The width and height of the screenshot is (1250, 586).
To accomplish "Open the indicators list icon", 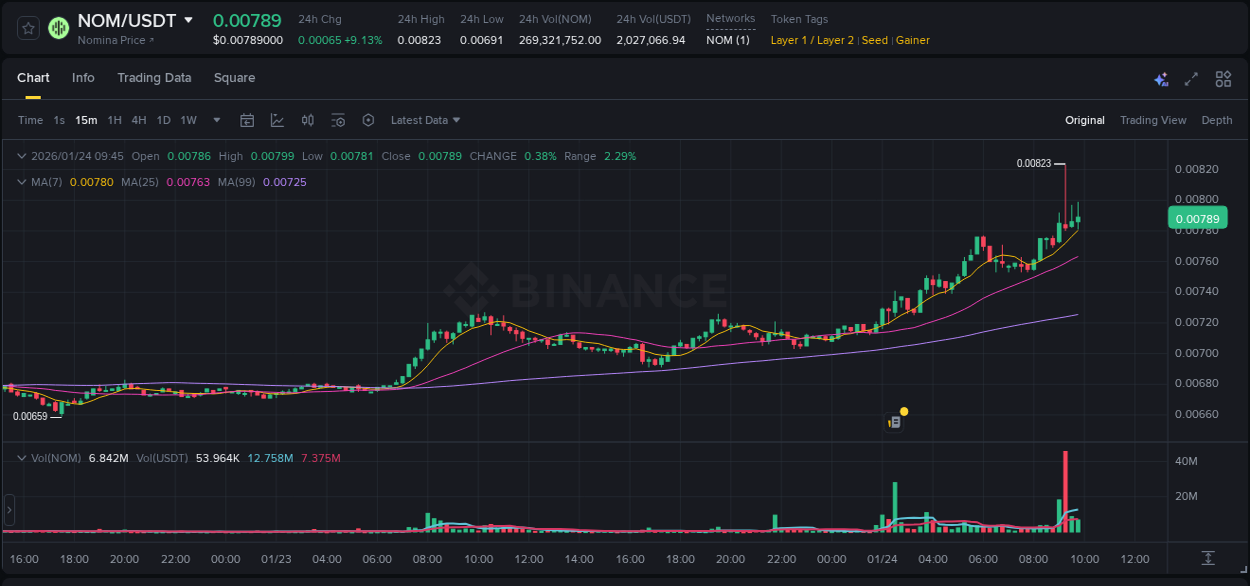I will (338, 120).
